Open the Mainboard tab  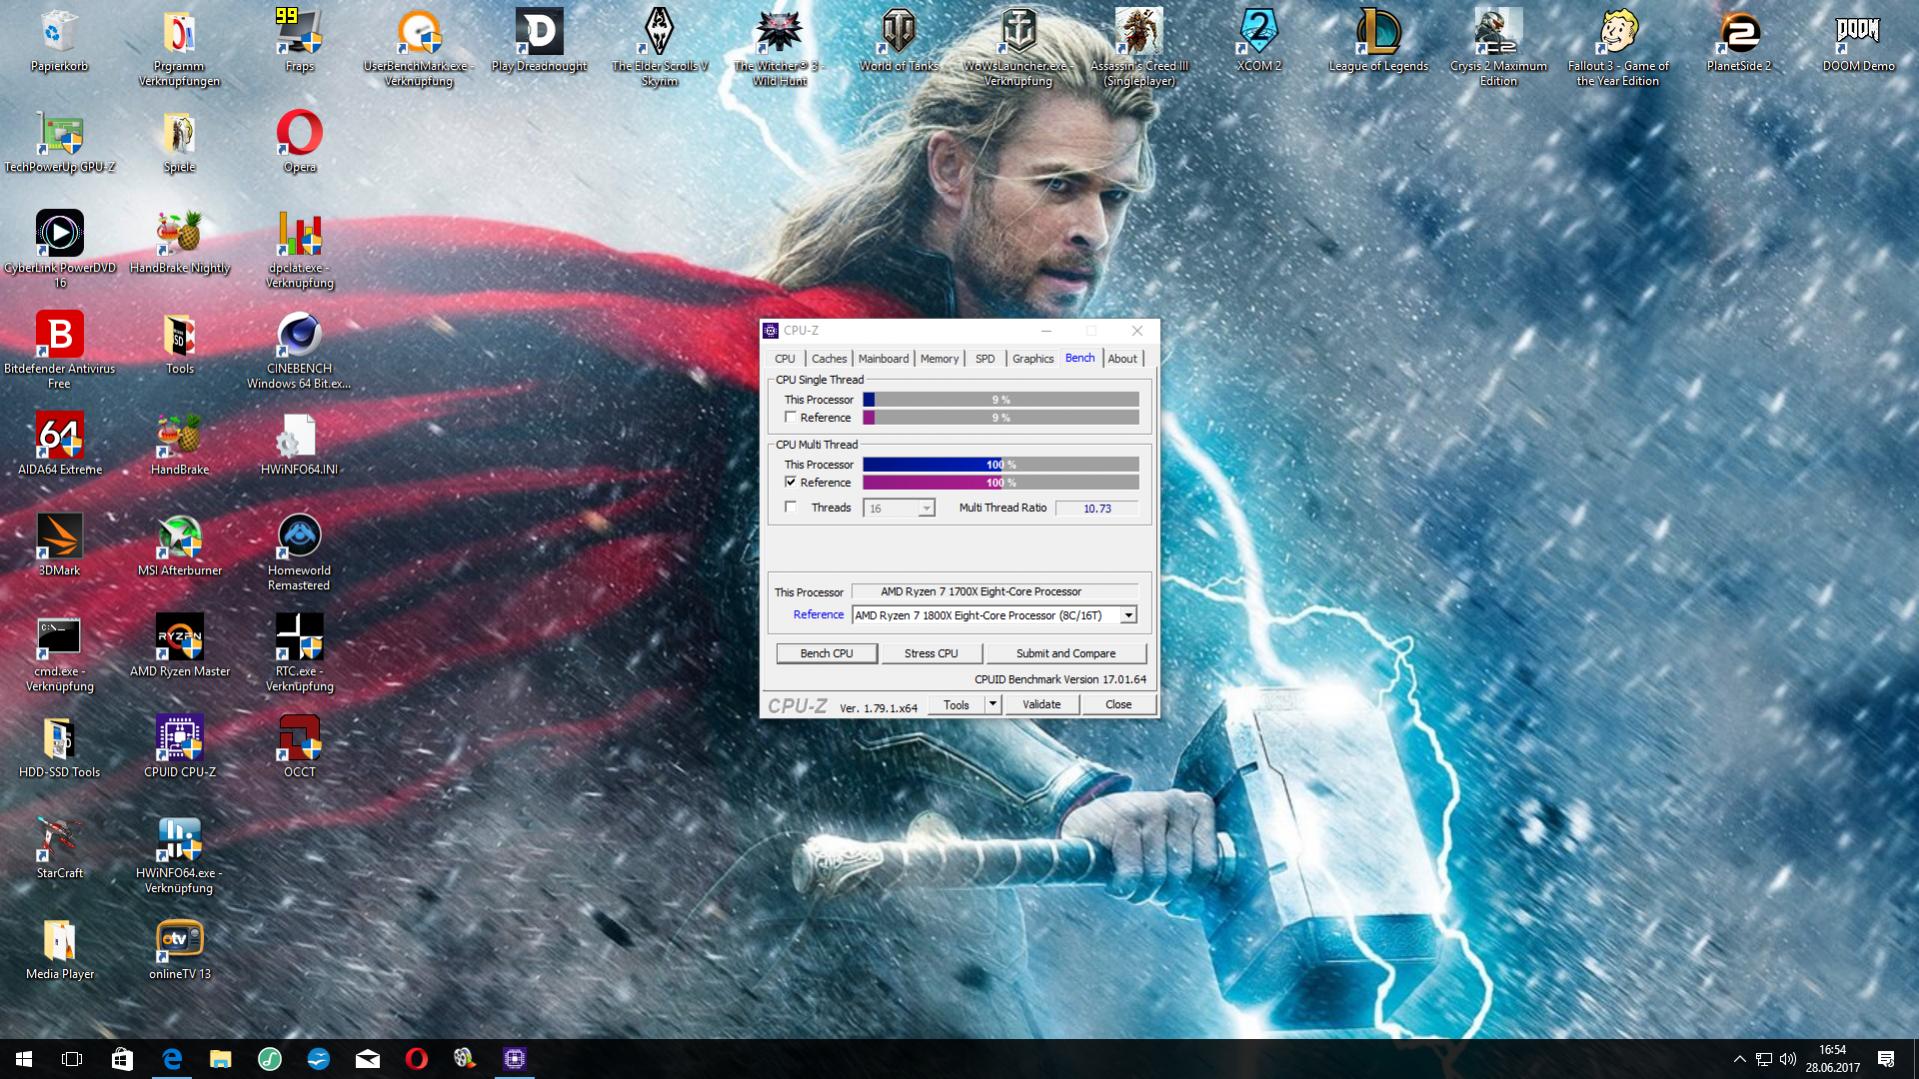tap(883, 359)
